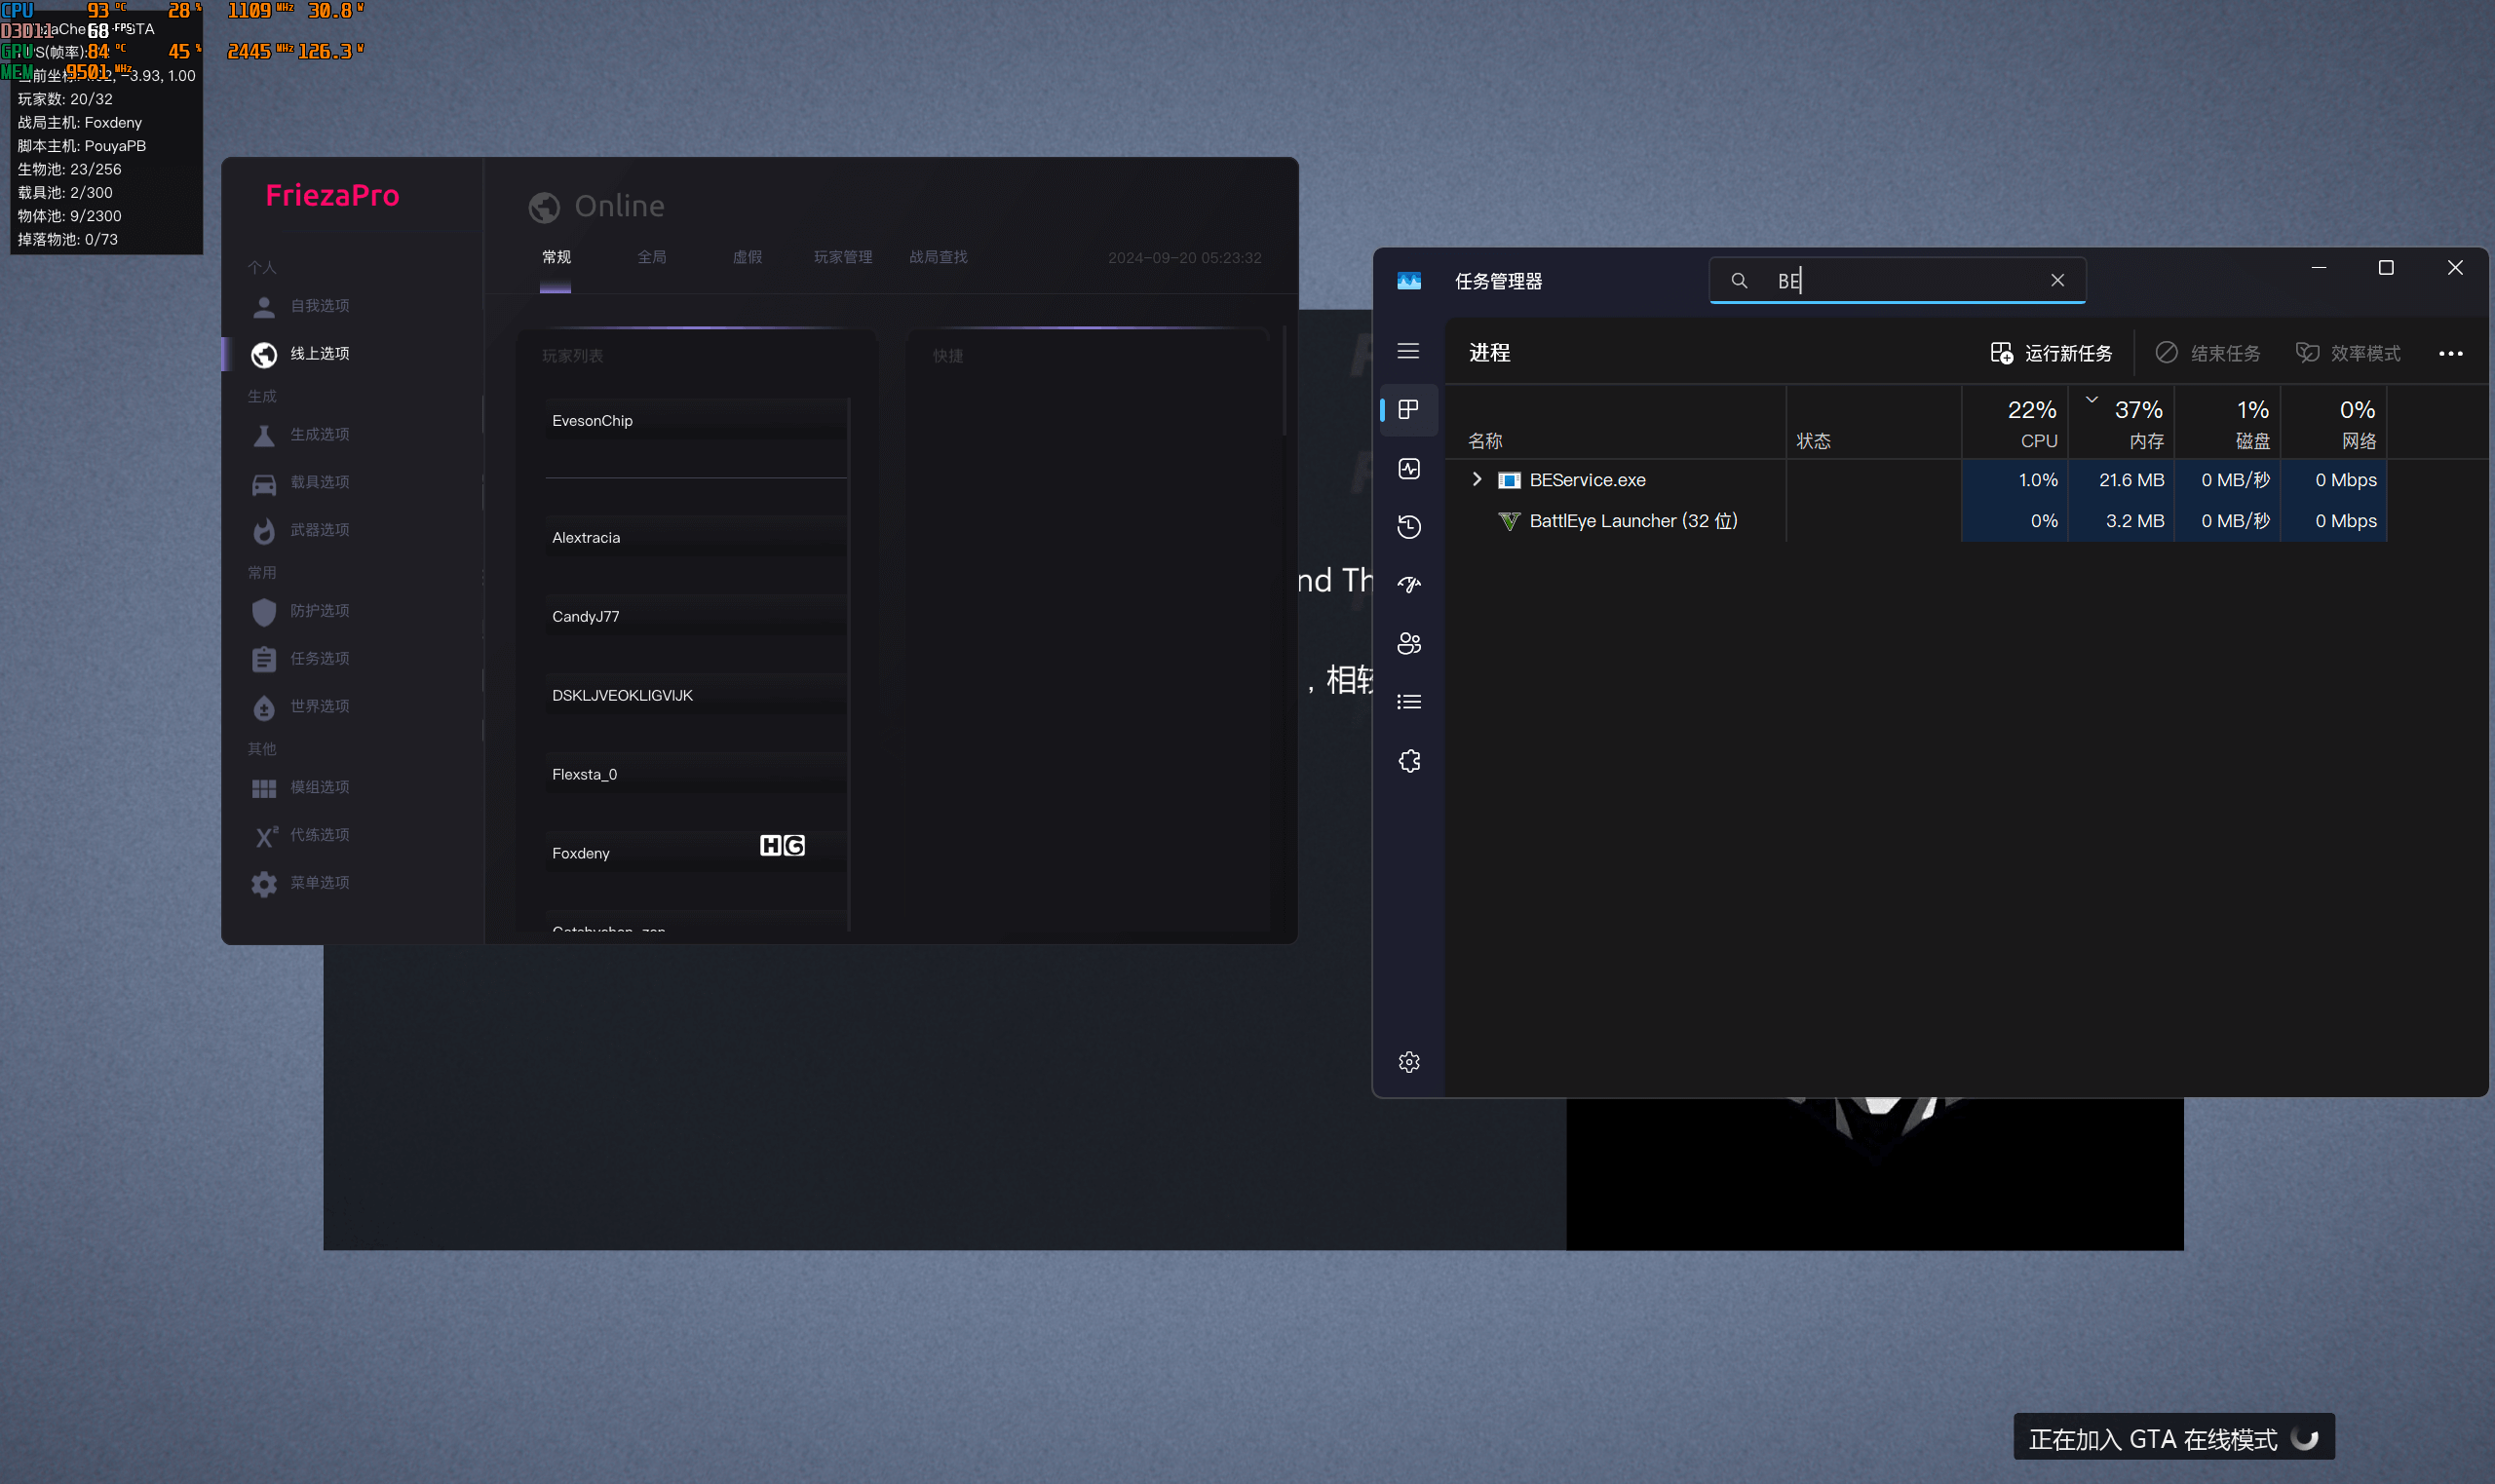Viewport: 2495px width, 1484px height.
Task: Open 生成选项 flask icon in the sidebar
Action: coord(264,435)
